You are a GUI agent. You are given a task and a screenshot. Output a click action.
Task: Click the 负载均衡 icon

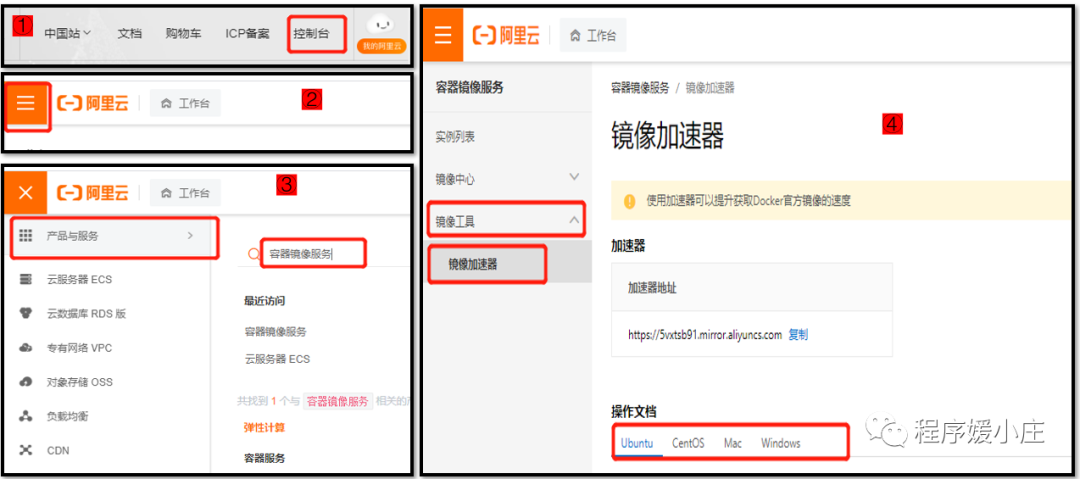pos(26,416)
